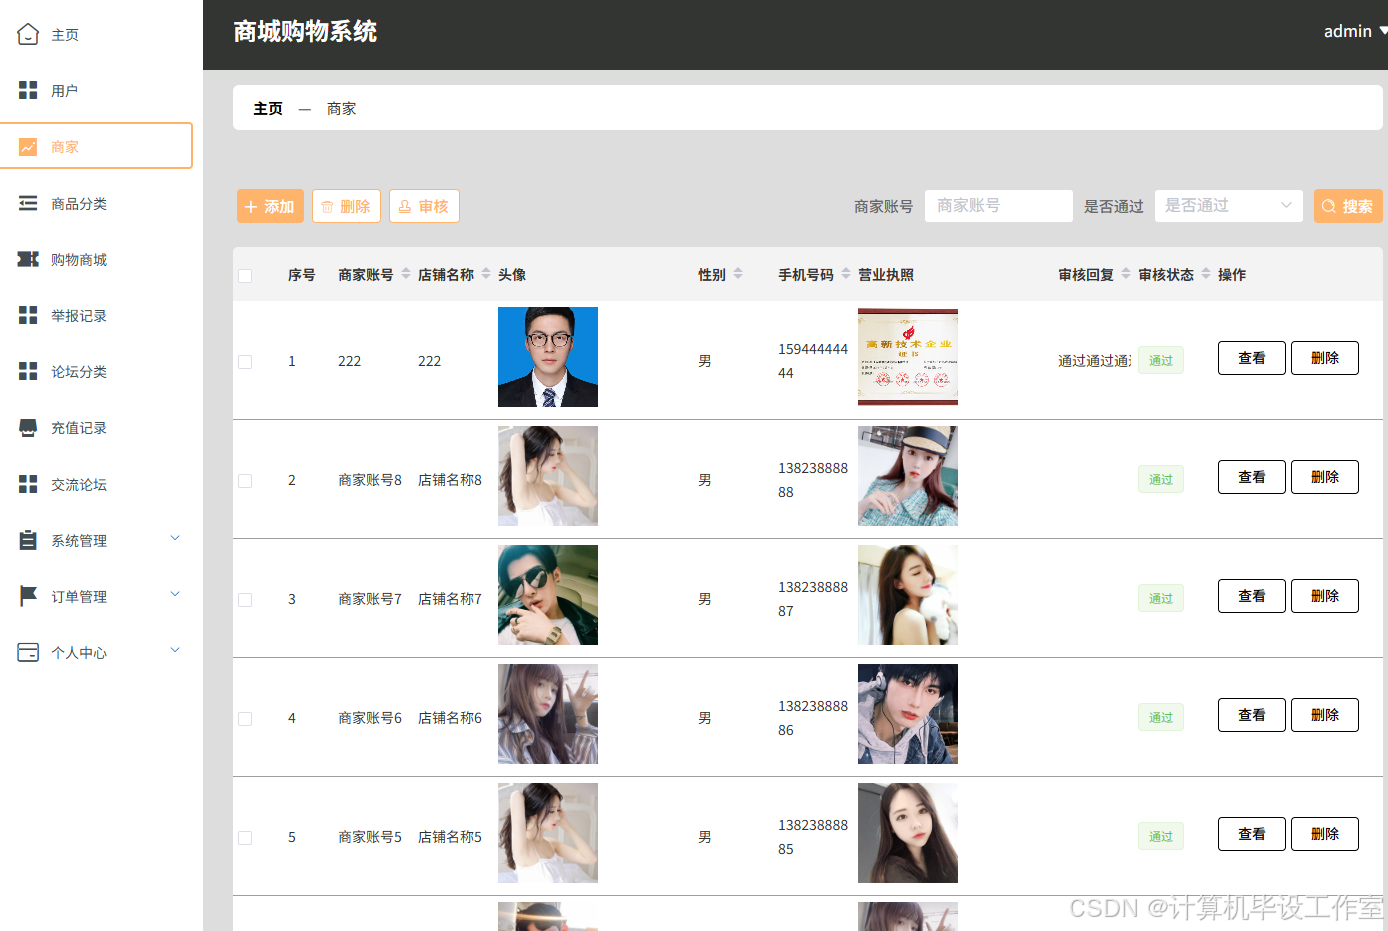Click the list icon beside 商品分类
Viewport: 1388px width, 931px height.
click(x=28, y=203)
